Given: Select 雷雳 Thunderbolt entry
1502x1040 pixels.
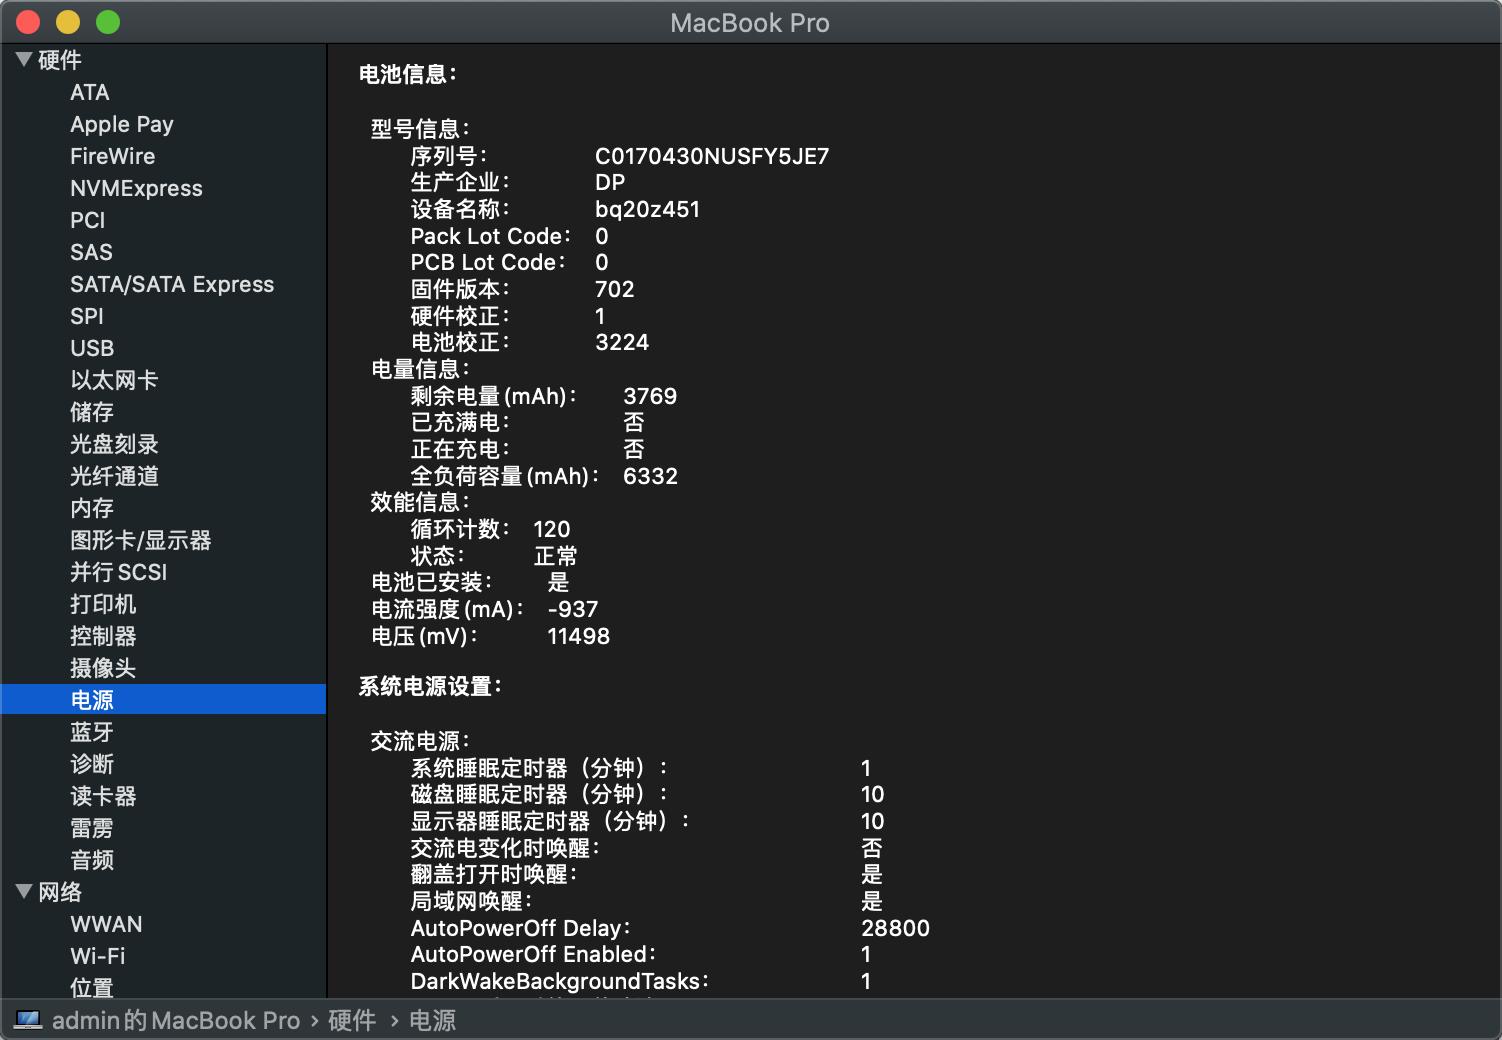Looking at the screenshot, I should point(92,828).
